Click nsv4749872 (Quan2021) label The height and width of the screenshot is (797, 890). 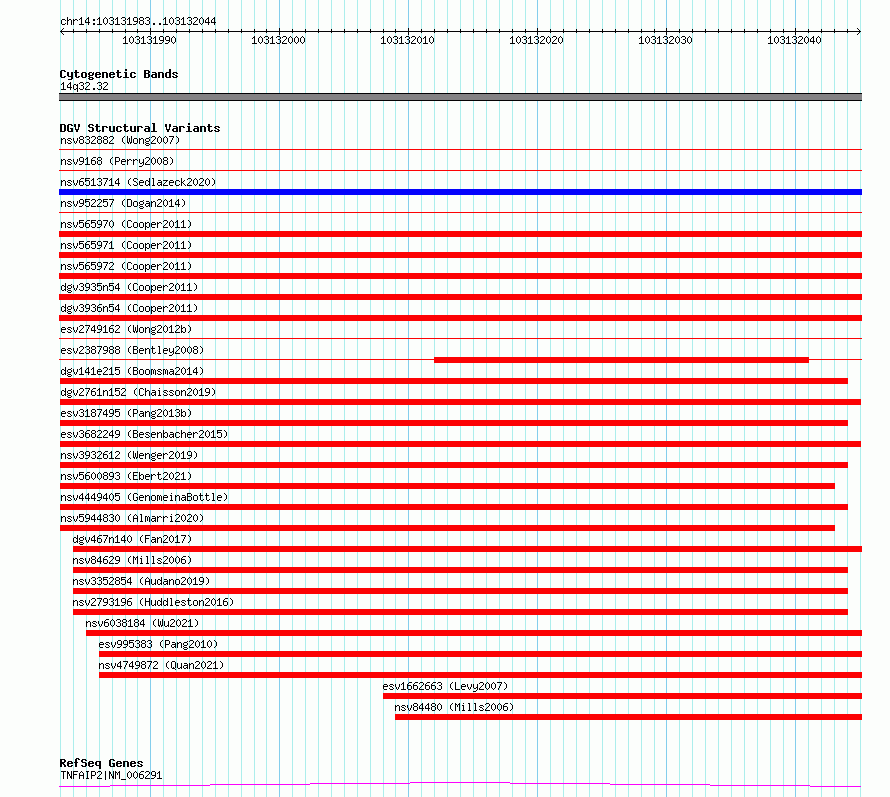coord(161,665)
